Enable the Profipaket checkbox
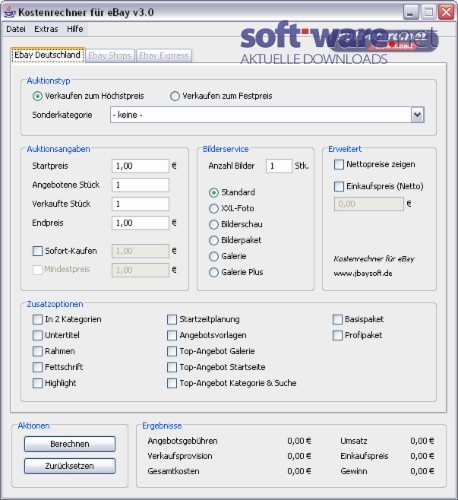458x500 pixels. (x=338, y=335)
